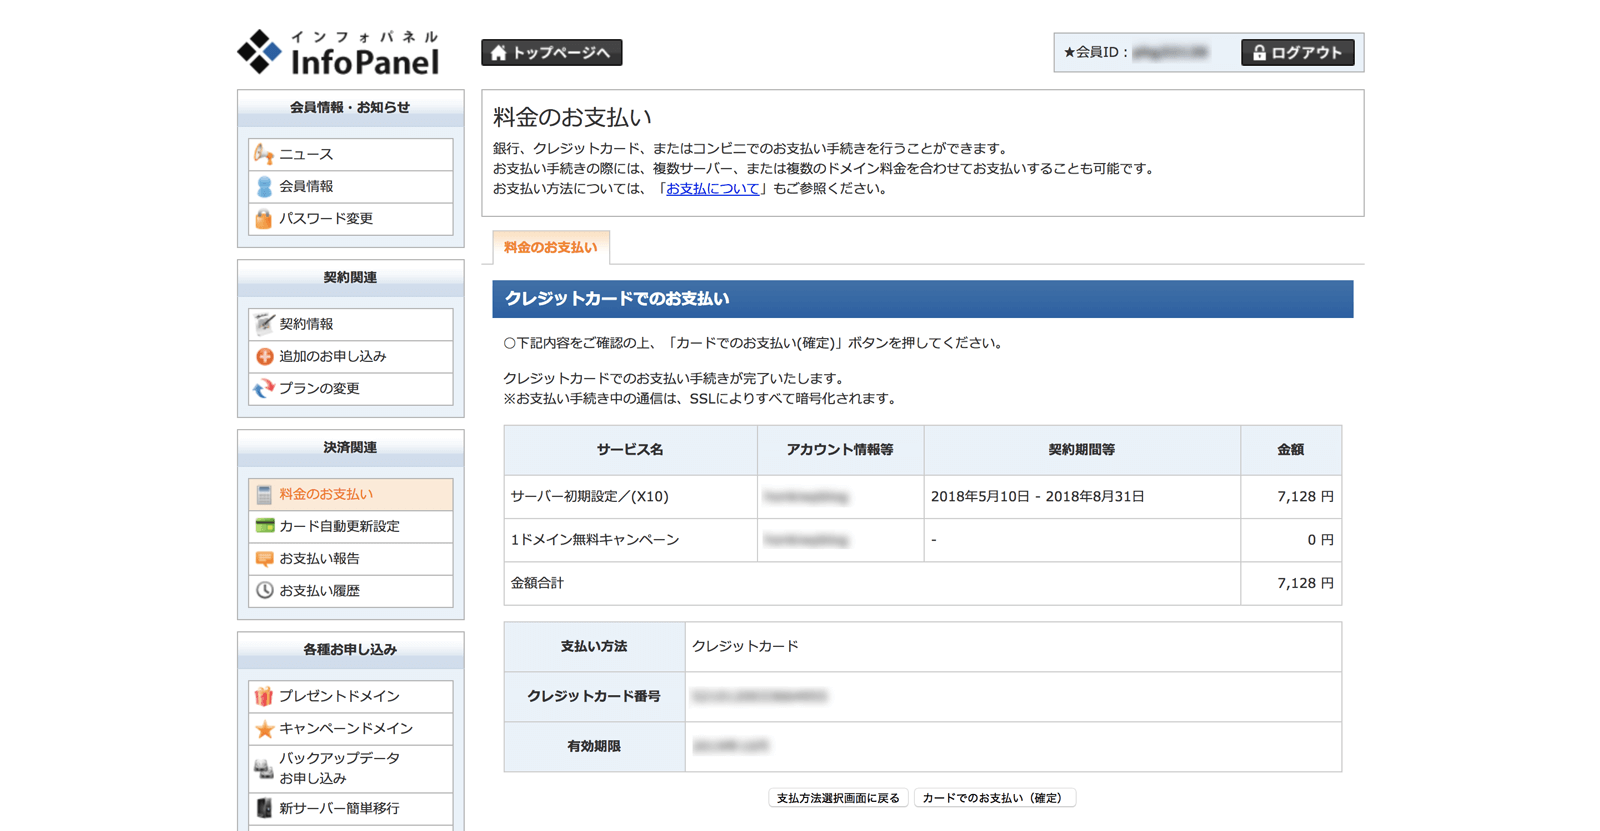The width and height of the screenshot is (1600, 831).
Task: Click the サービス名 column header
Action: pyautogui.click(x=631, y=450)
